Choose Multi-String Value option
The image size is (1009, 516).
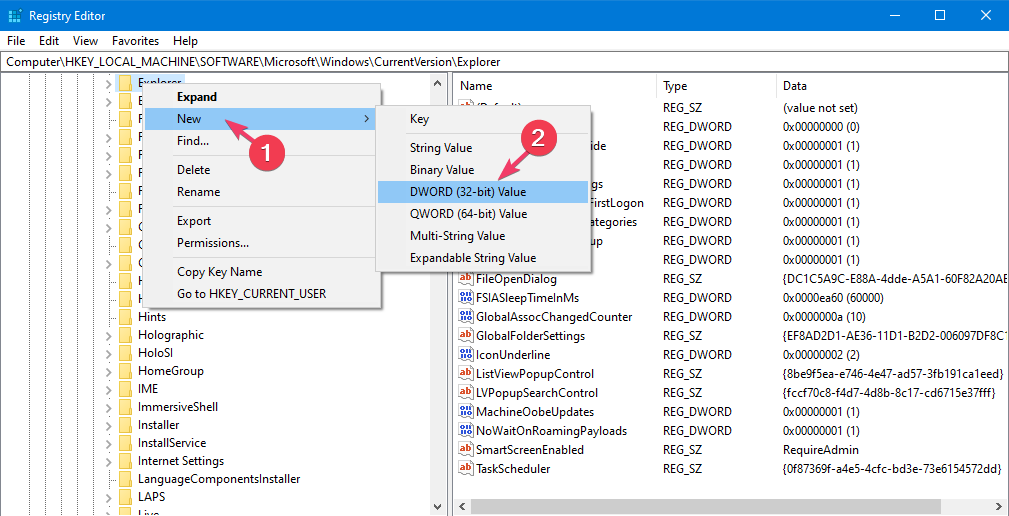coord(483,235)
